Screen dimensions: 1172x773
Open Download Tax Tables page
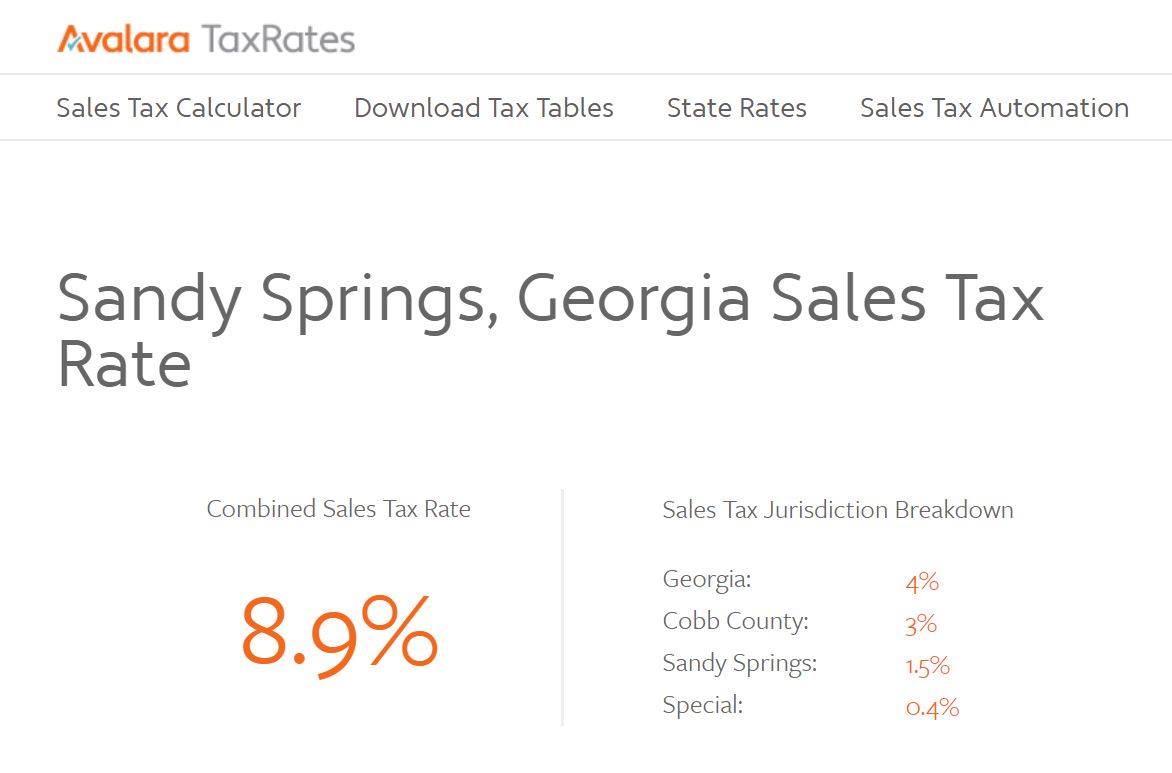[484, 108]
